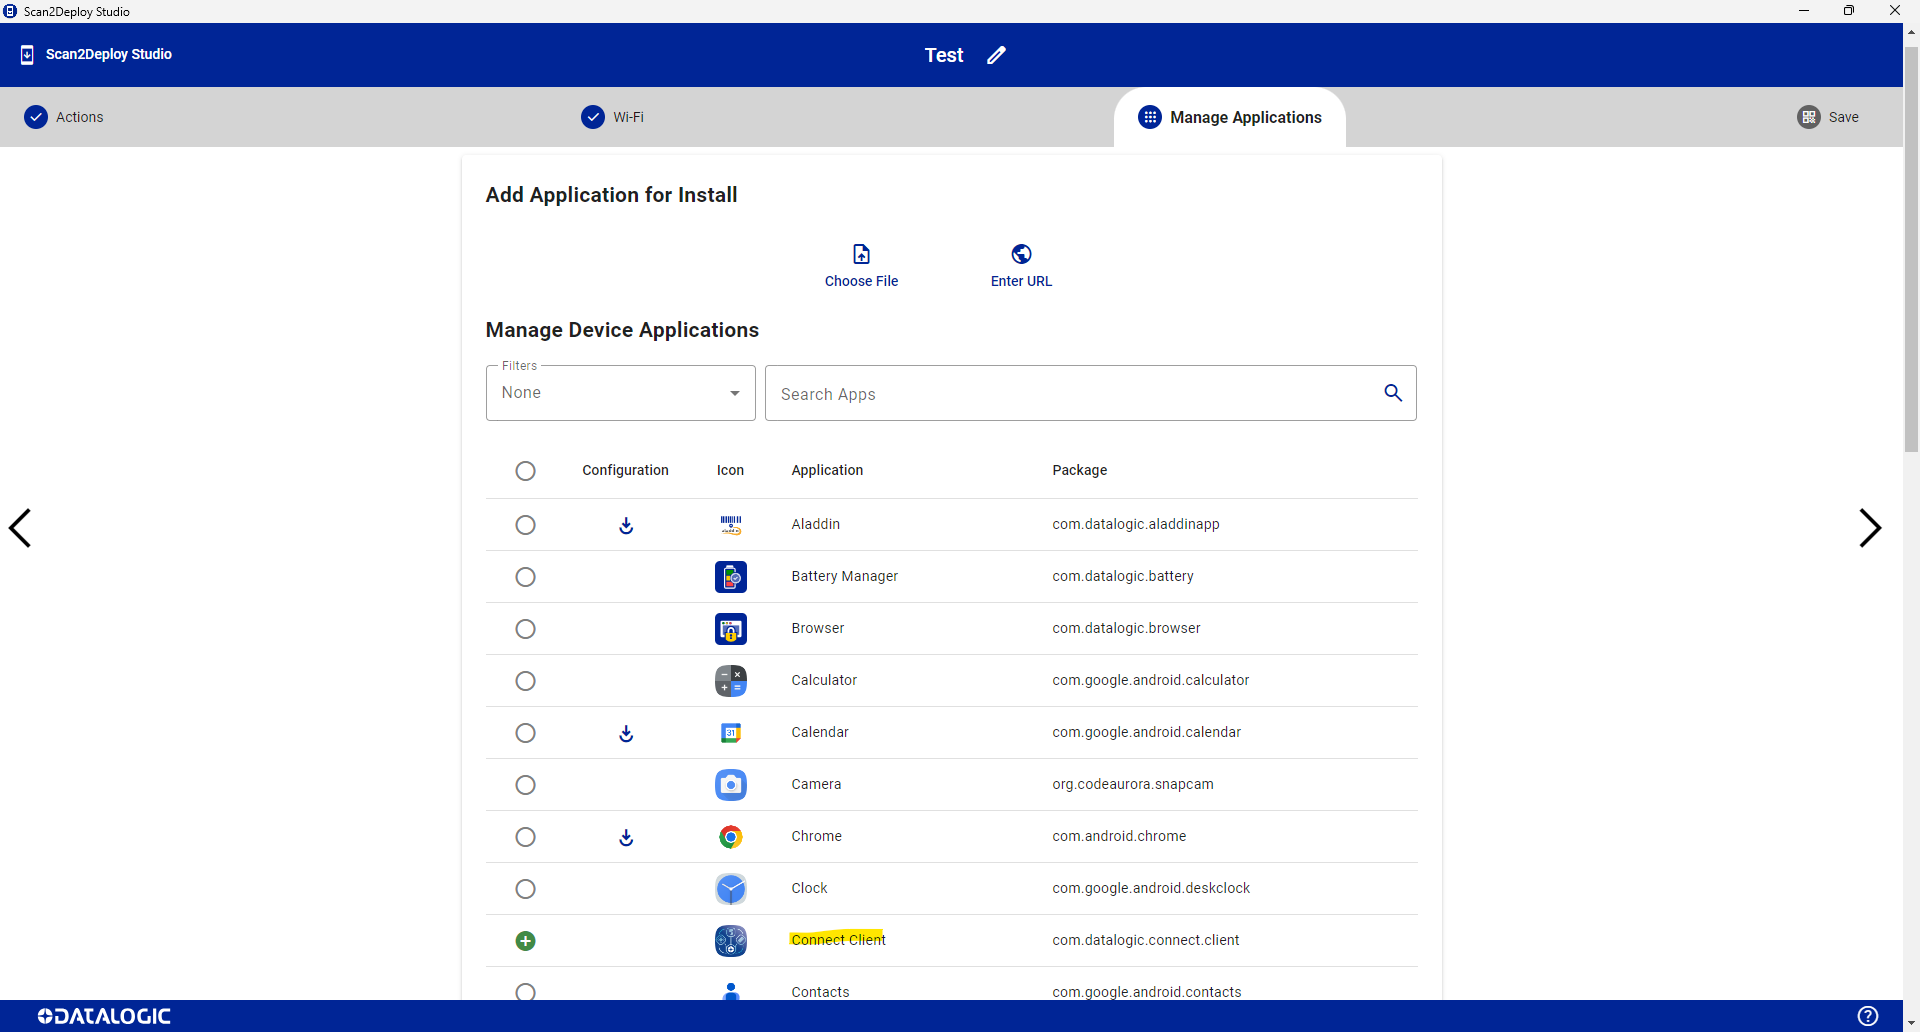Click the Camera app icon
This screenshot has height=1032, width=1920.
[731, 785]
